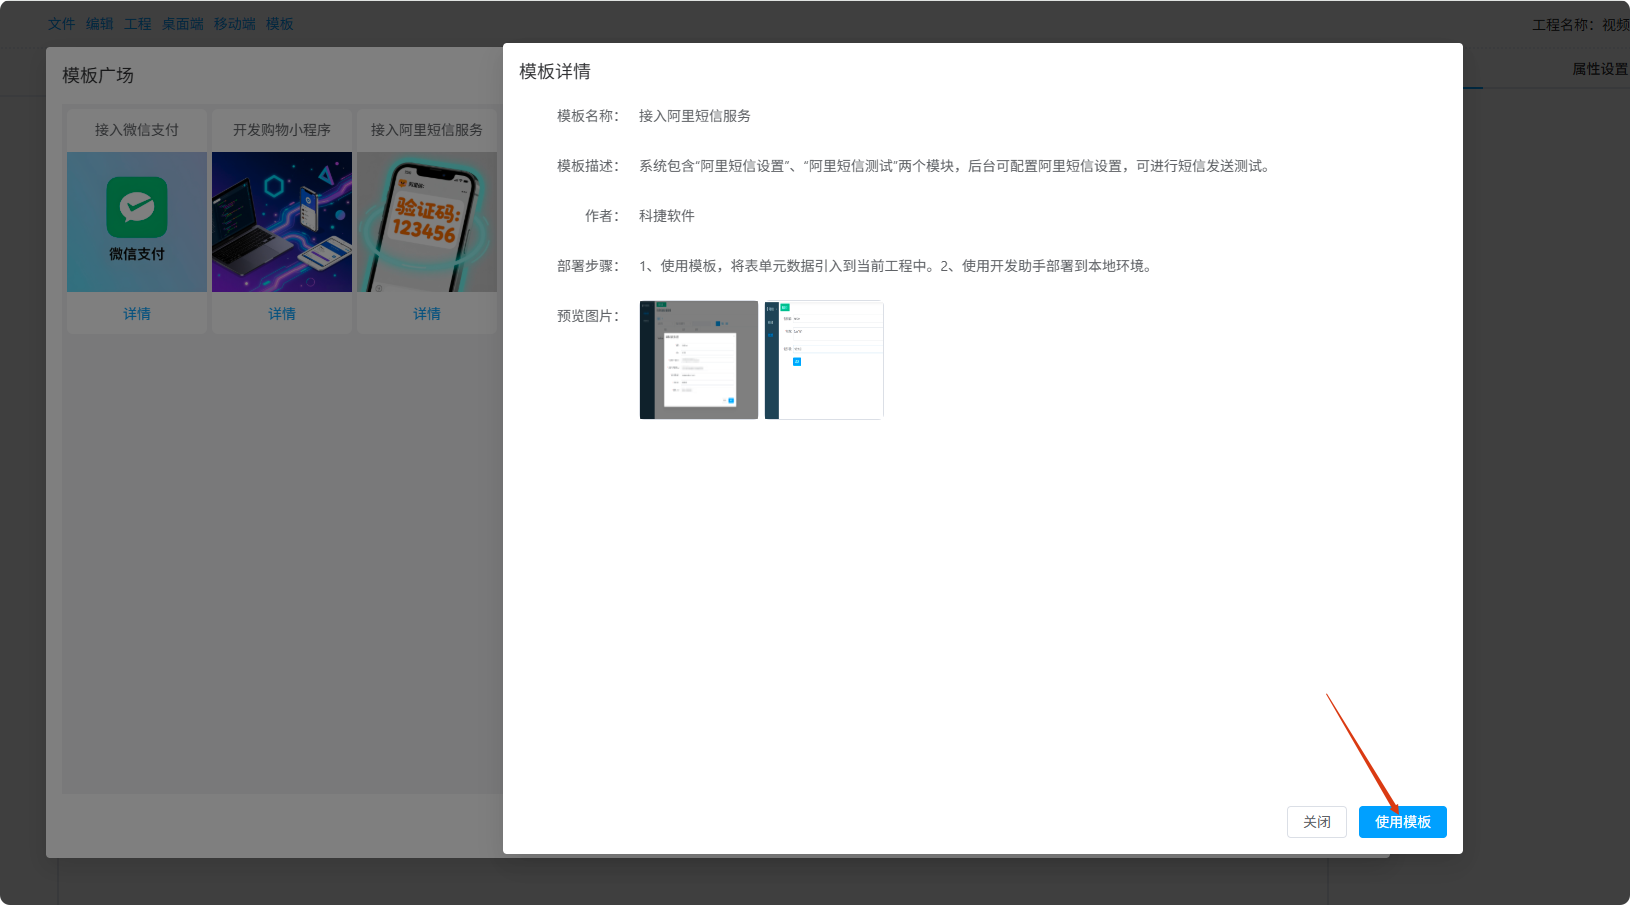
Task: Open the first dark preview image
Action: pyautogui.click(x=699, y=360)
